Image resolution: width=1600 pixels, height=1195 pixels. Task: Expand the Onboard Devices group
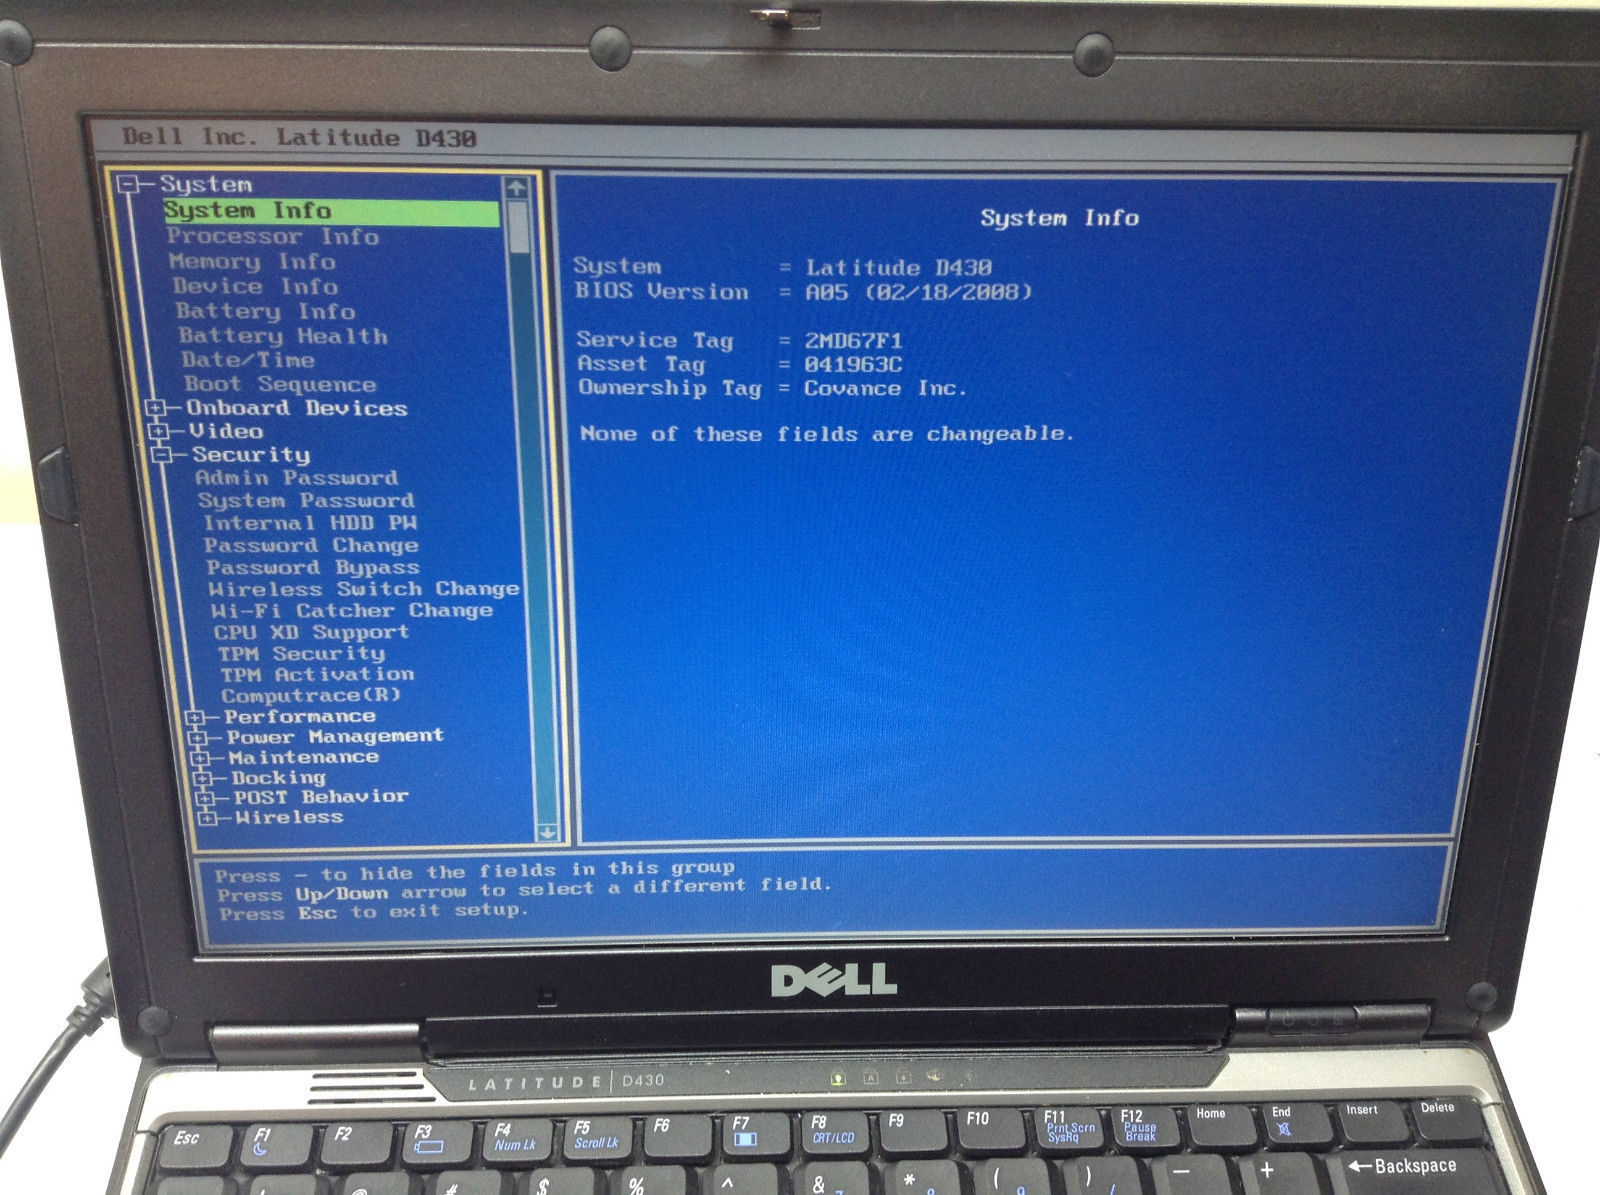pos(155,408)
